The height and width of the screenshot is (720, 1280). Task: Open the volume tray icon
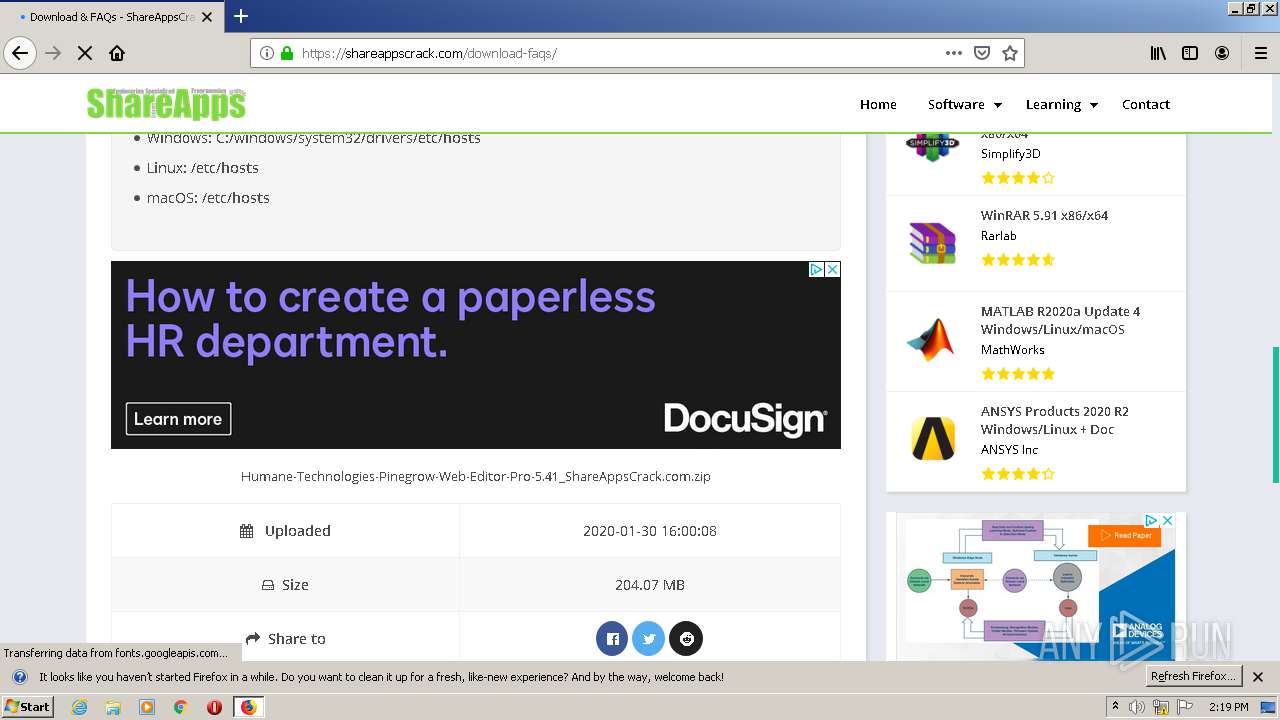tap(1137, 707)
